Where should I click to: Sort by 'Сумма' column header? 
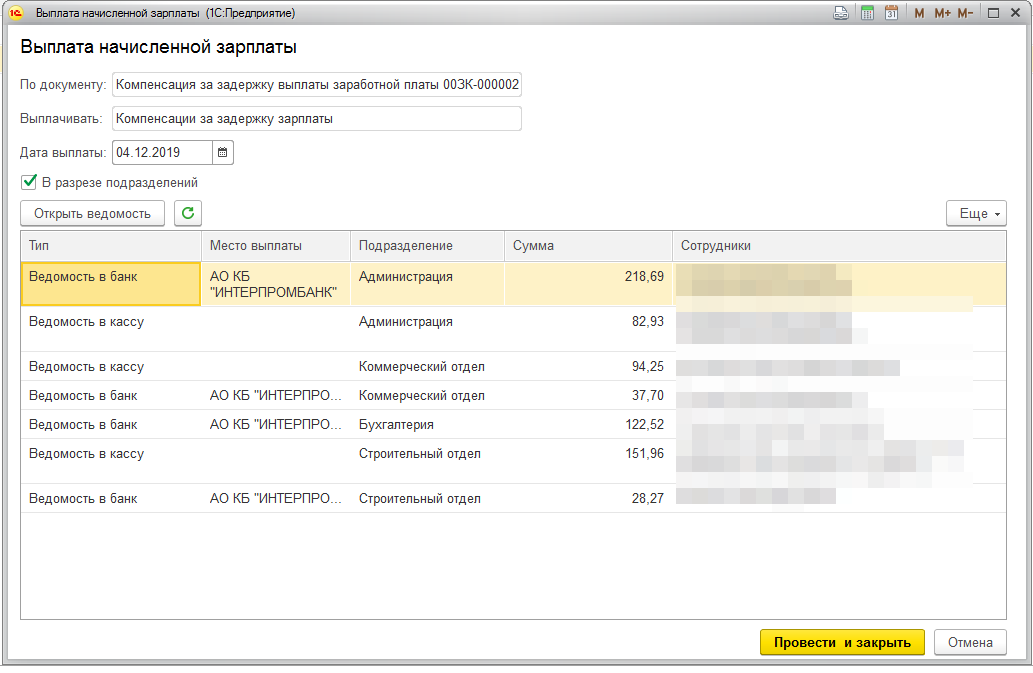point(588,246)
